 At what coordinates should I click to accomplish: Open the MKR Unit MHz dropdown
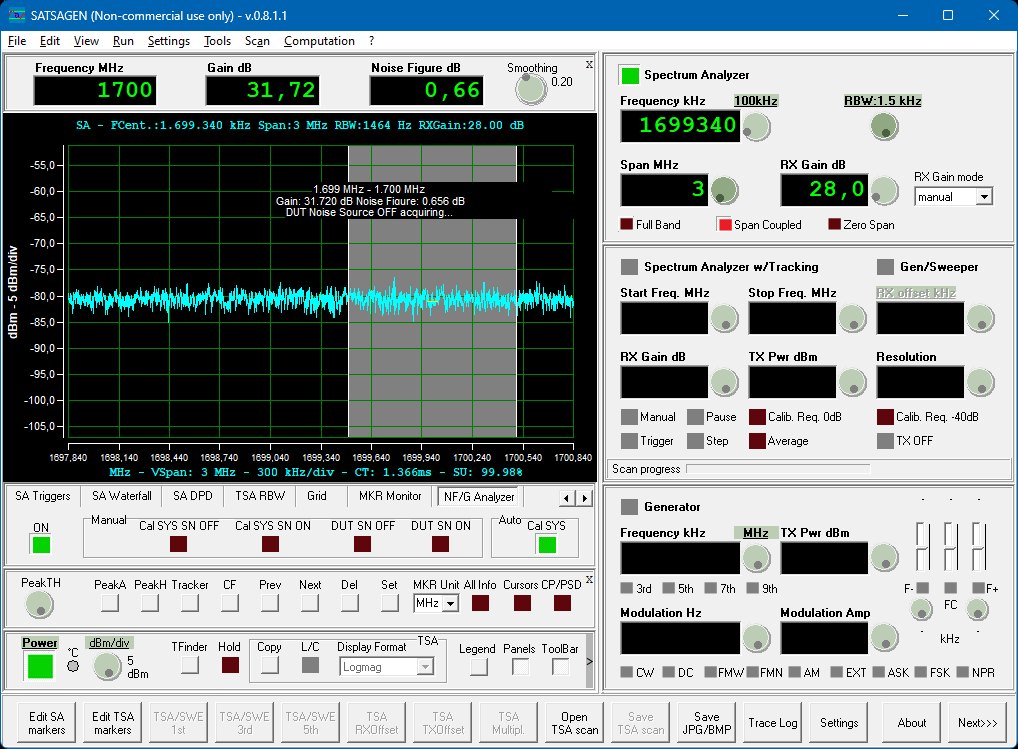pos(451,604)
